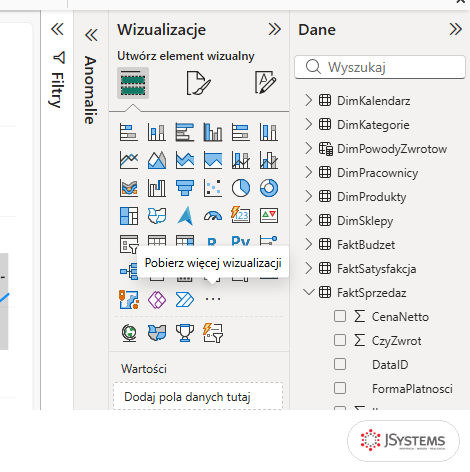Expand the FaktBudzet table
The height and width of the screenshot is (472, 470).
click(309, 244)
